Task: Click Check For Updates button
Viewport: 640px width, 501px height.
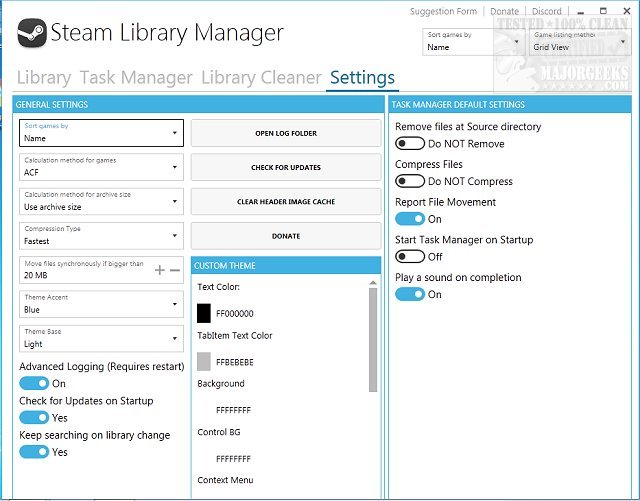Action: pos(286,167)
